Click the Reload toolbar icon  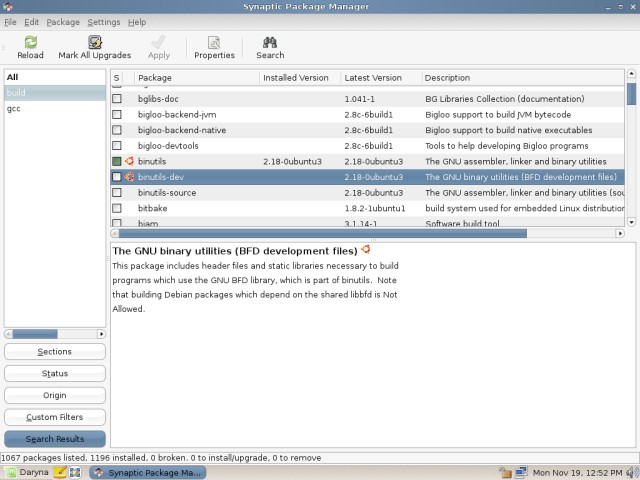click(31, 42)
